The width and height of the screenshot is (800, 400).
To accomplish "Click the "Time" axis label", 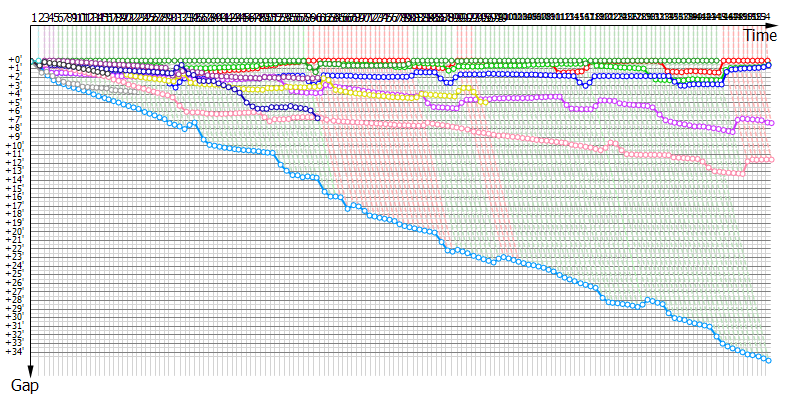I will [x=759, y=35].
